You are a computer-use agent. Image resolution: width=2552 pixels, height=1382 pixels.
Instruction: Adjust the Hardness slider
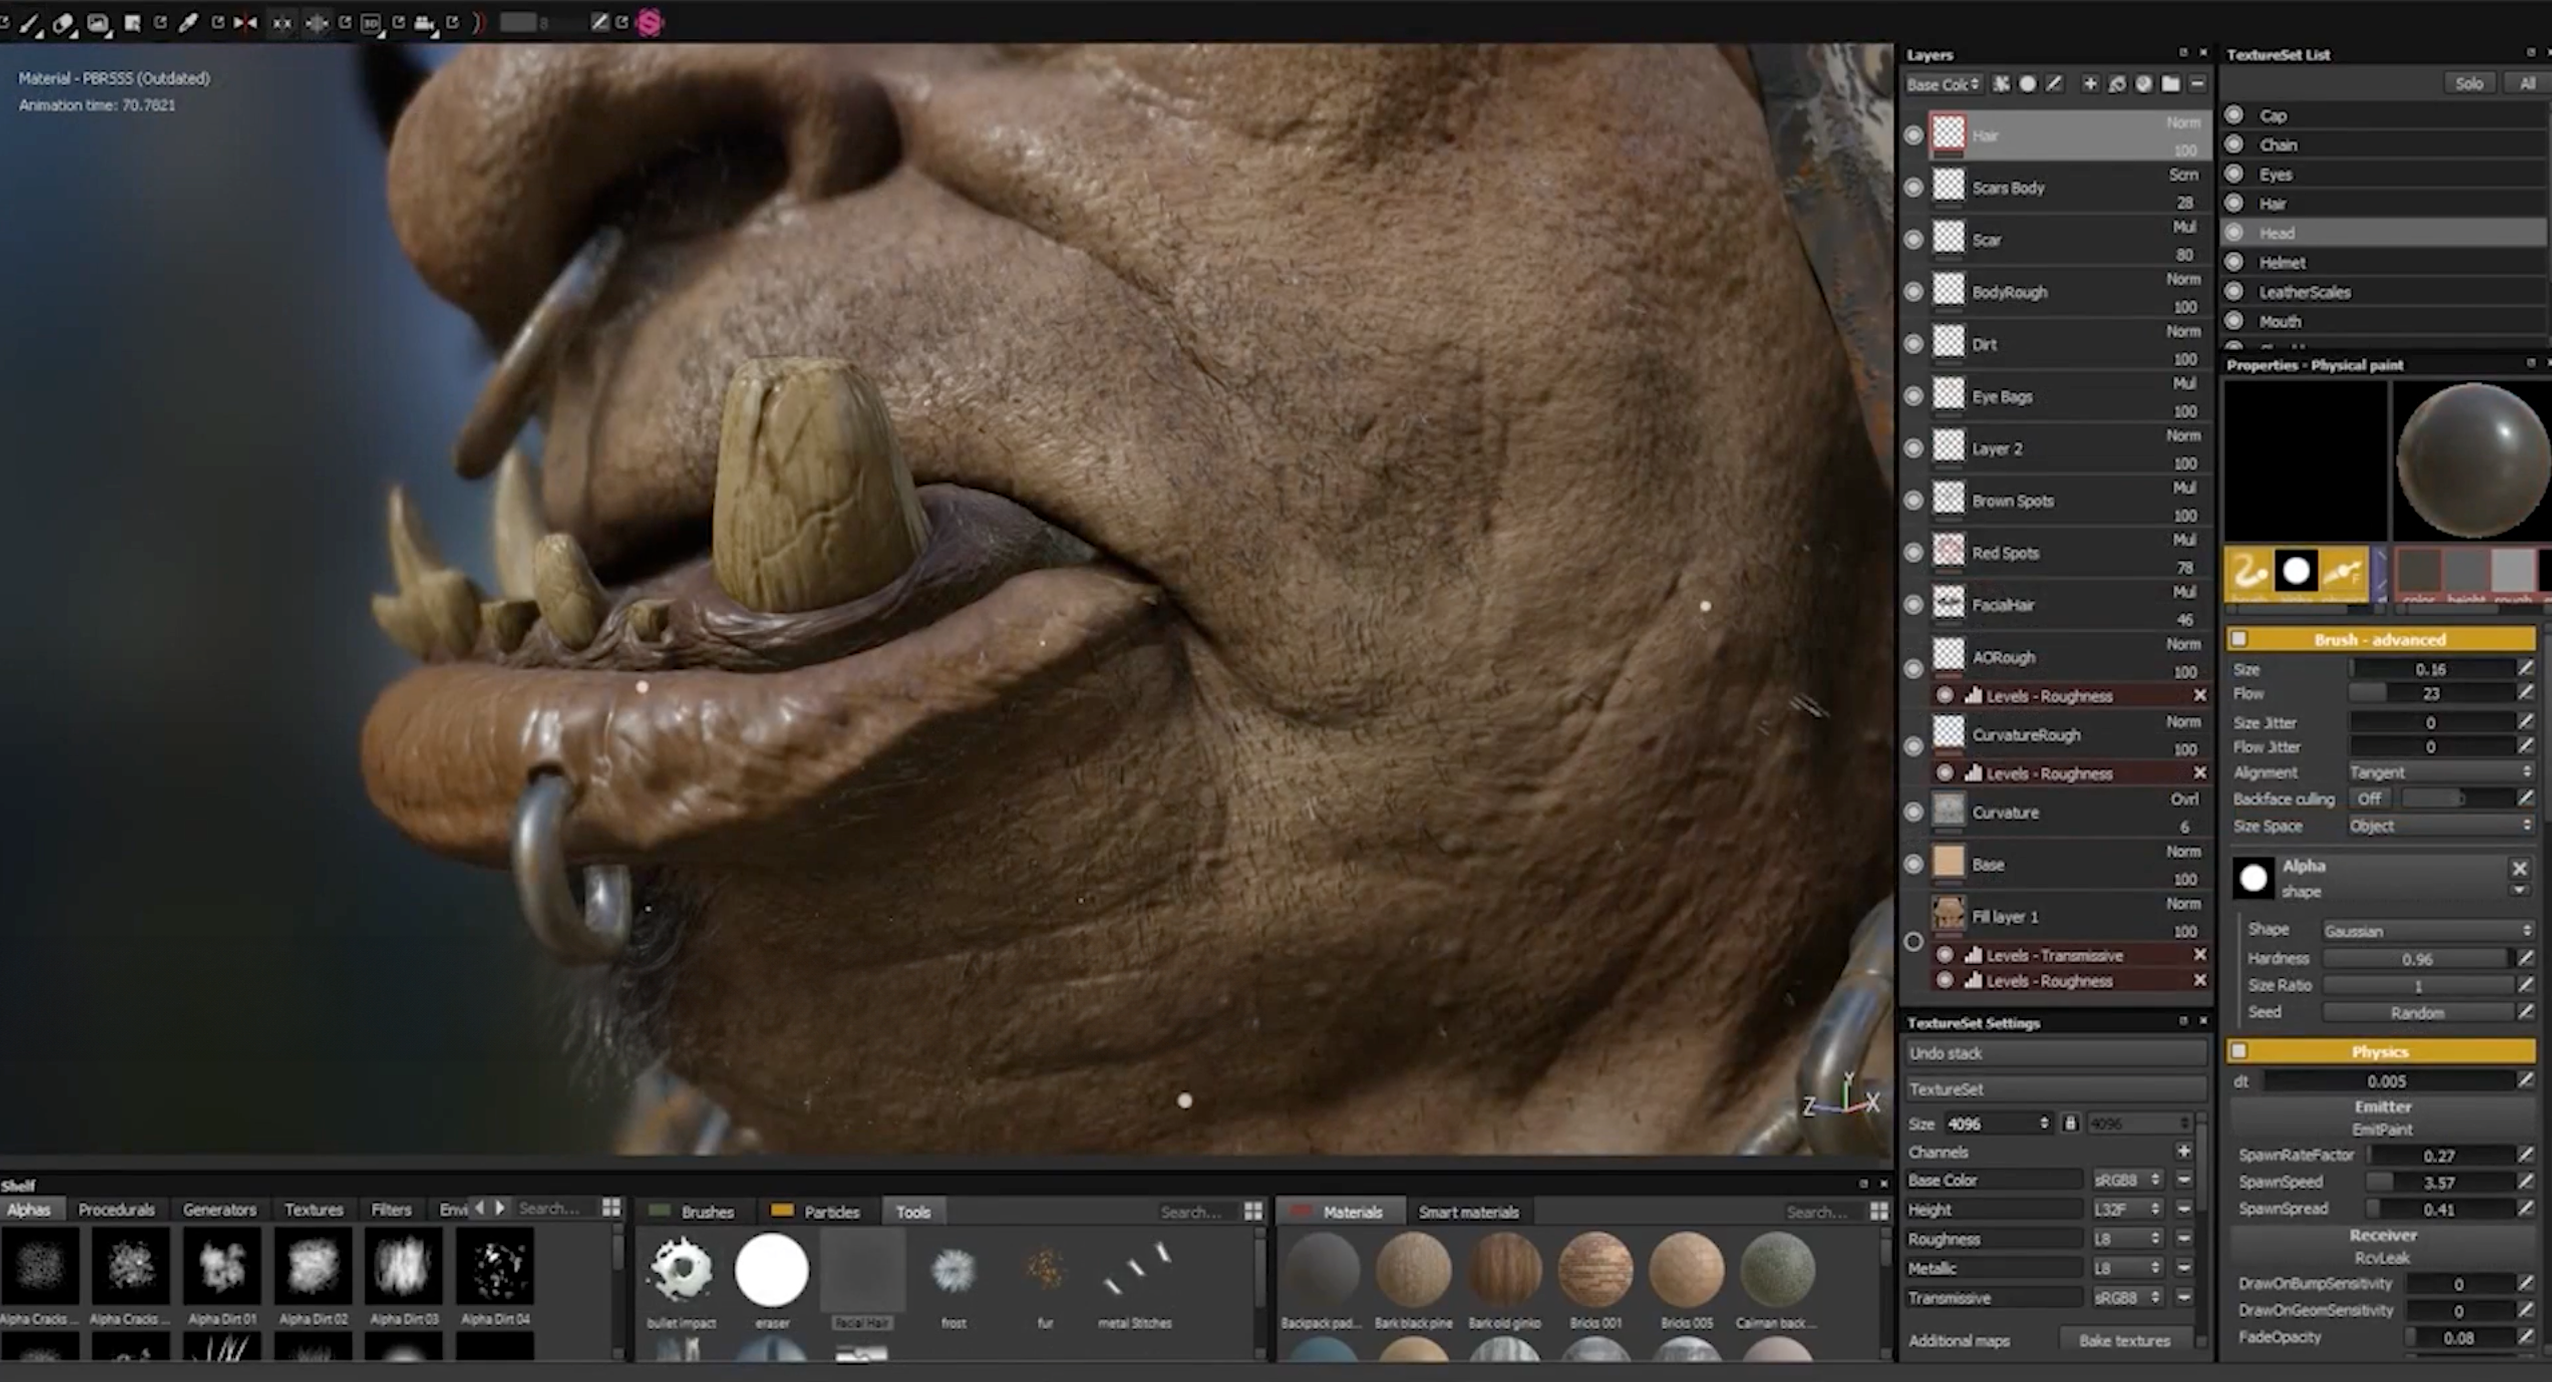(2416, 958)
